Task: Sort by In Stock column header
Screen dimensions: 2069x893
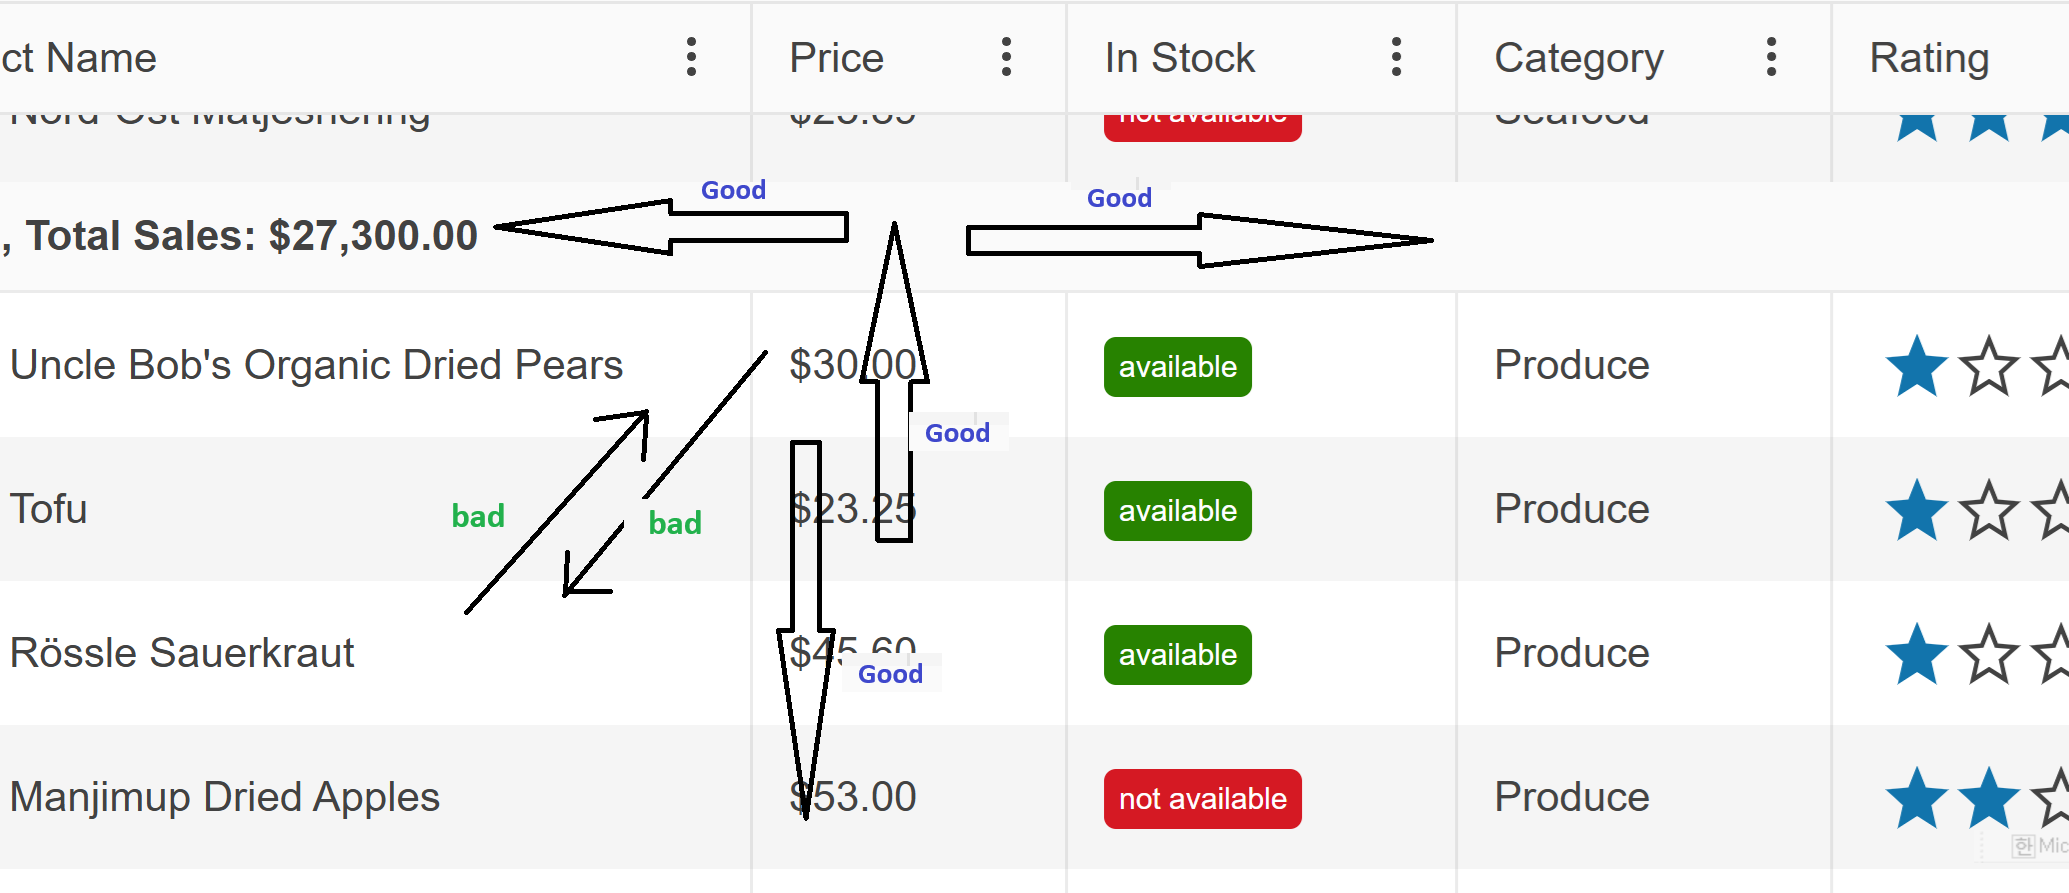Action: pos(1179,58)
